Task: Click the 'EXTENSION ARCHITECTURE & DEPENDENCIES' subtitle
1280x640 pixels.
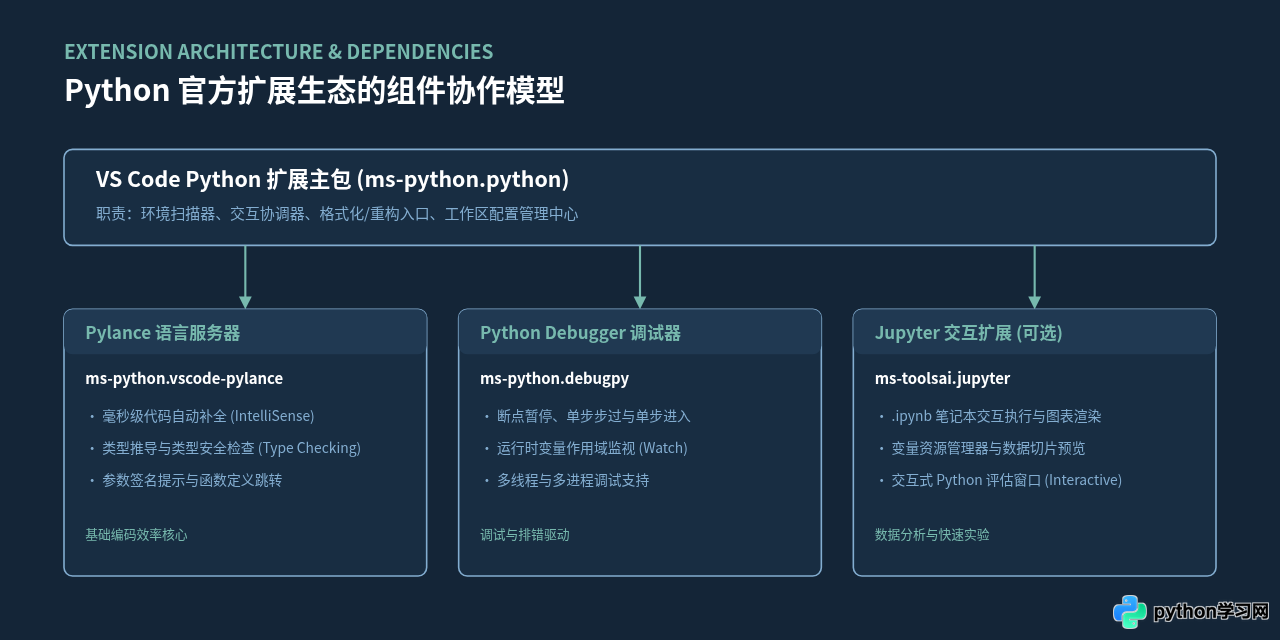Action: (279, 52)
